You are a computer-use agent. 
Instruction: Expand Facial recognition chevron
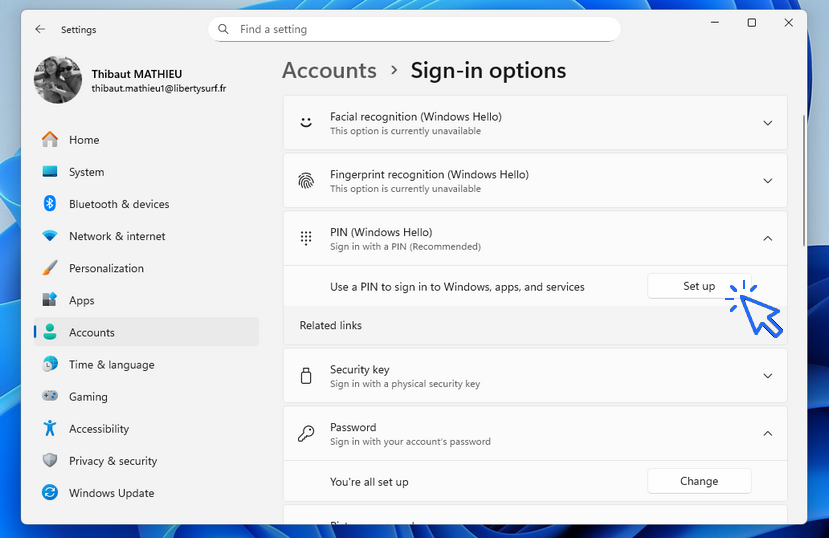pyautogui.click(x=768, y=123)
